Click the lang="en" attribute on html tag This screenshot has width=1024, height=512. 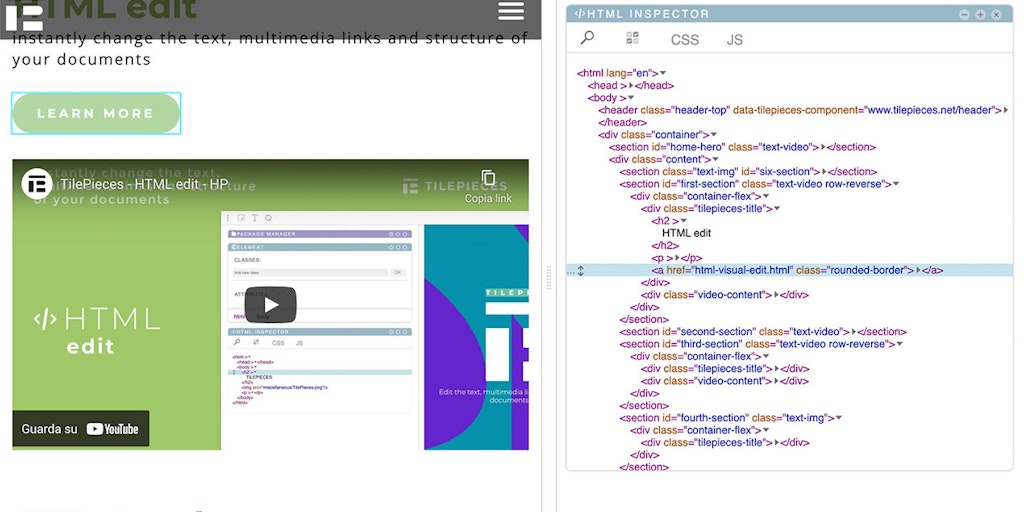pyautogui.click(x=629, y=73)
